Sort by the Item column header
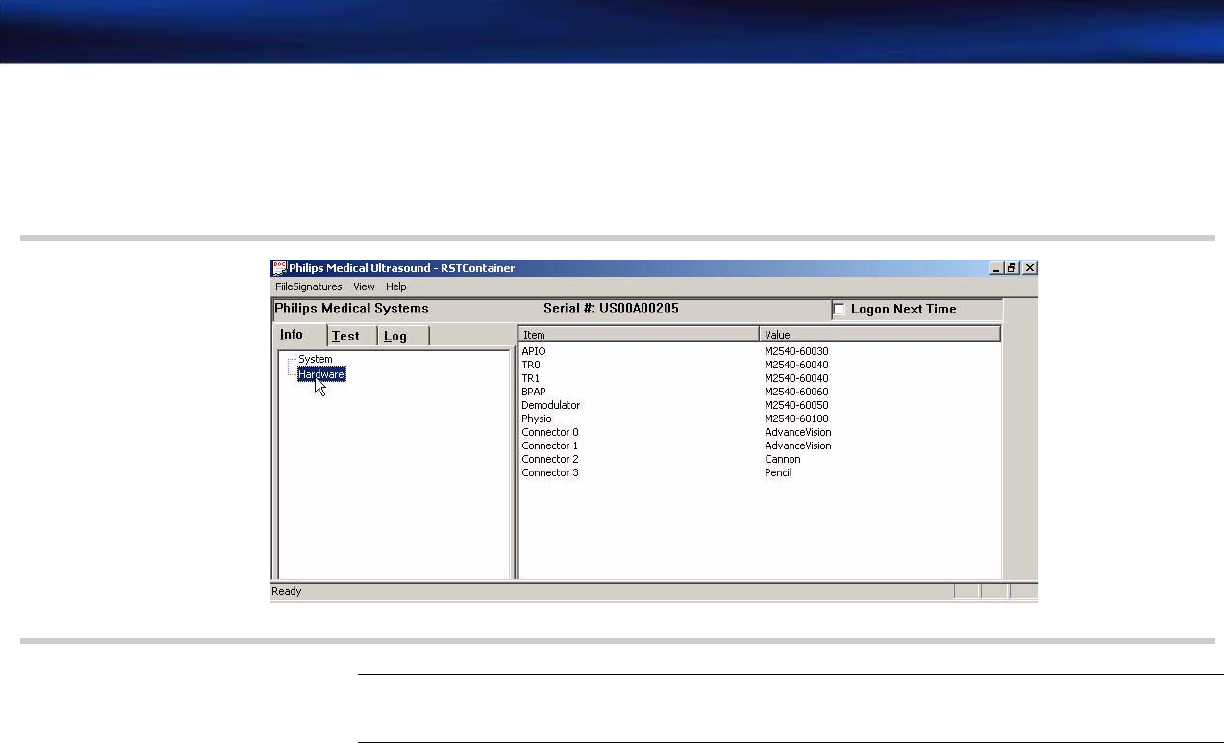The height and width of the screenshot is (749, 1224). tap(639, 334)
